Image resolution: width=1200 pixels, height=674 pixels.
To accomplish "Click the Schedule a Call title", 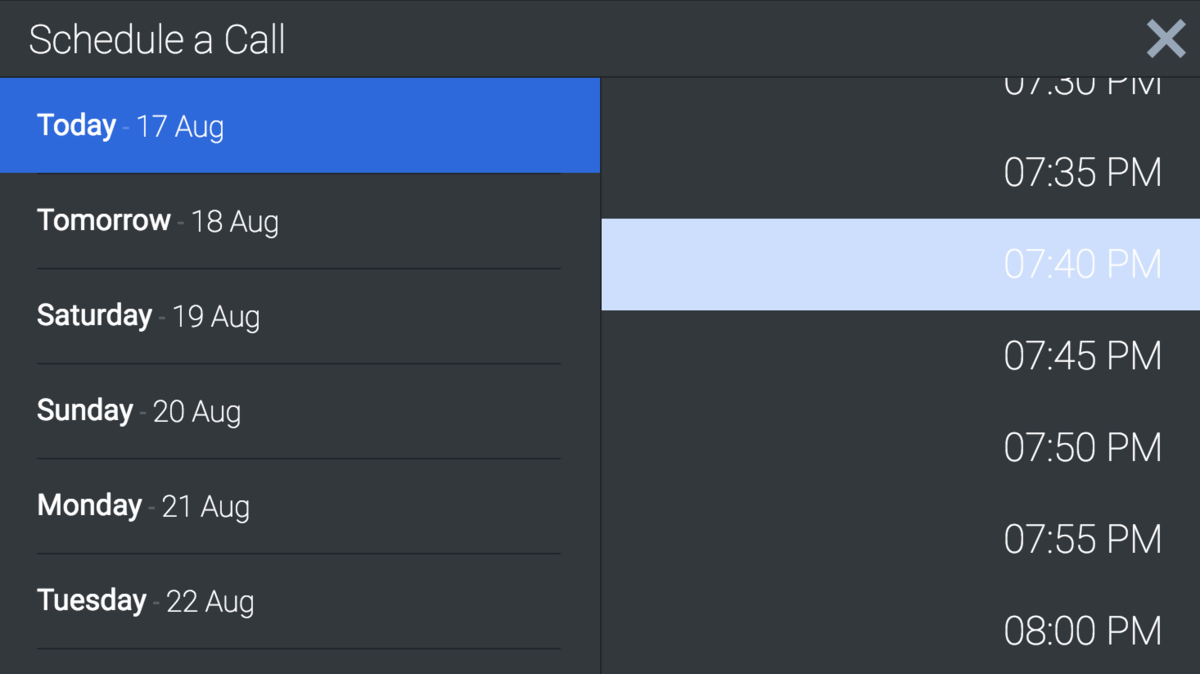I will pyautogui.click(x=157, y=40).
